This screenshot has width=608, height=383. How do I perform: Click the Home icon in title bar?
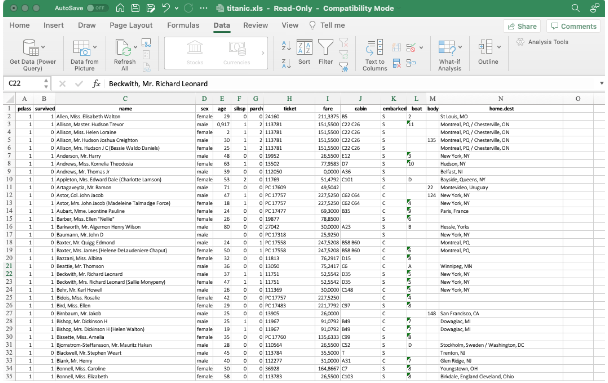120,8
